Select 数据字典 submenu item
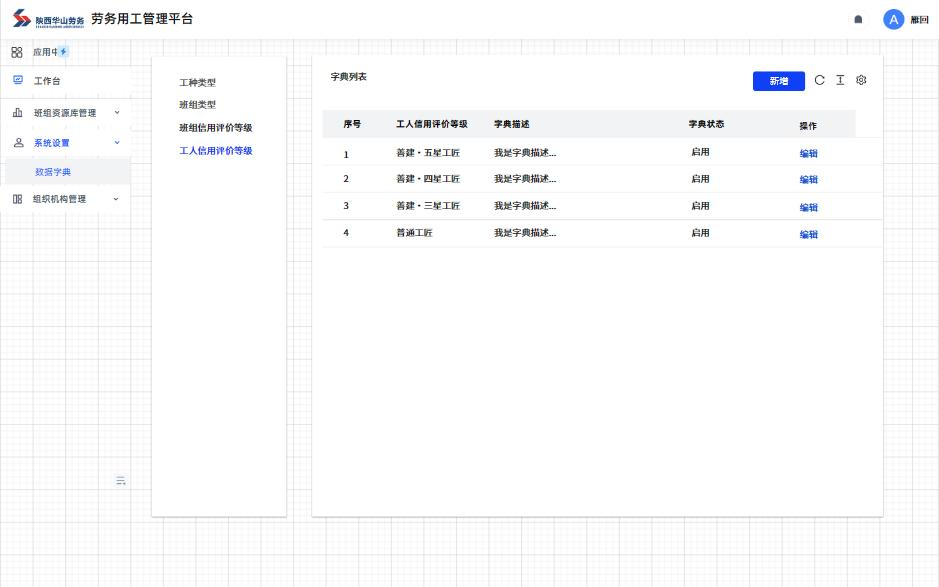 (x=53, y=172)
